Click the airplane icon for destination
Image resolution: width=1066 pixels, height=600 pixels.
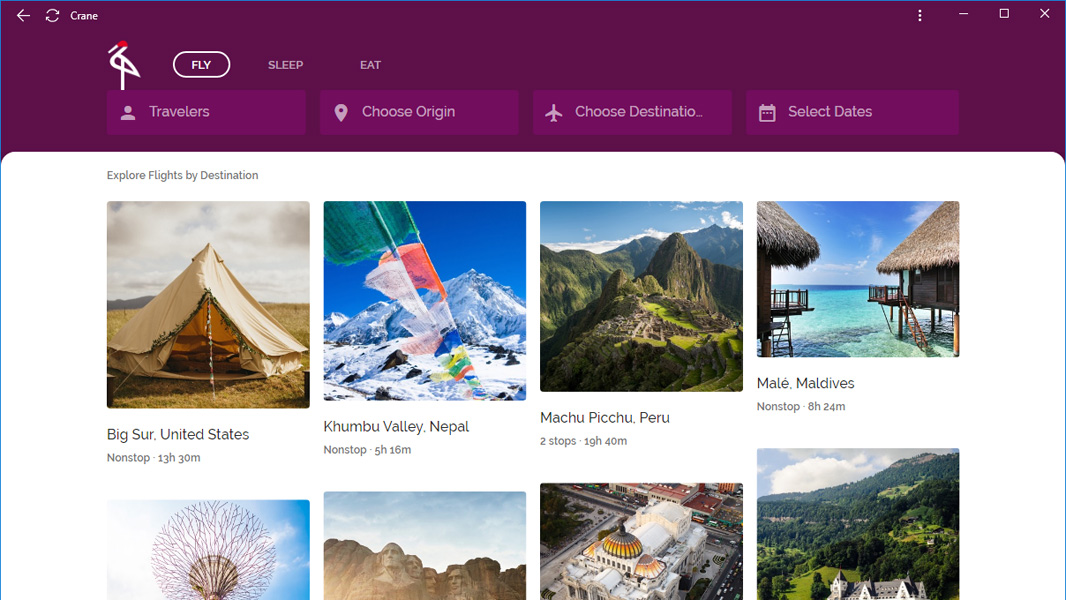[x=554, y=113]
